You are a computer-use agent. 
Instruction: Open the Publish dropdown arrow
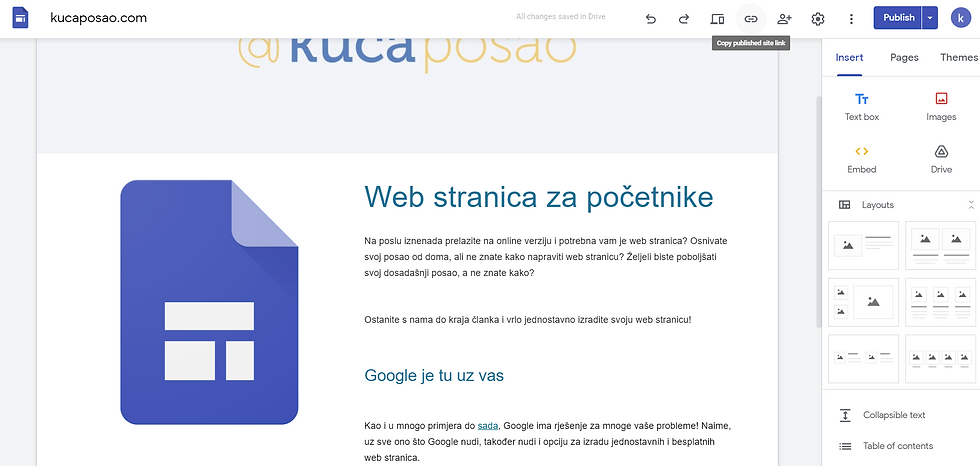(930, 17)
